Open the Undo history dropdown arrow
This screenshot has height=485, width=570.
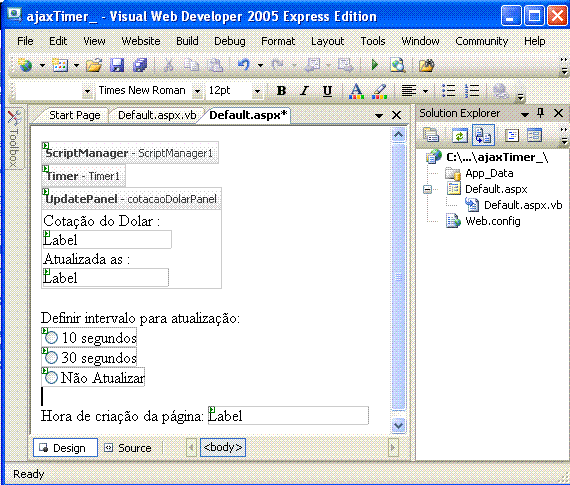pyautogui.click(x=260, y=66)
